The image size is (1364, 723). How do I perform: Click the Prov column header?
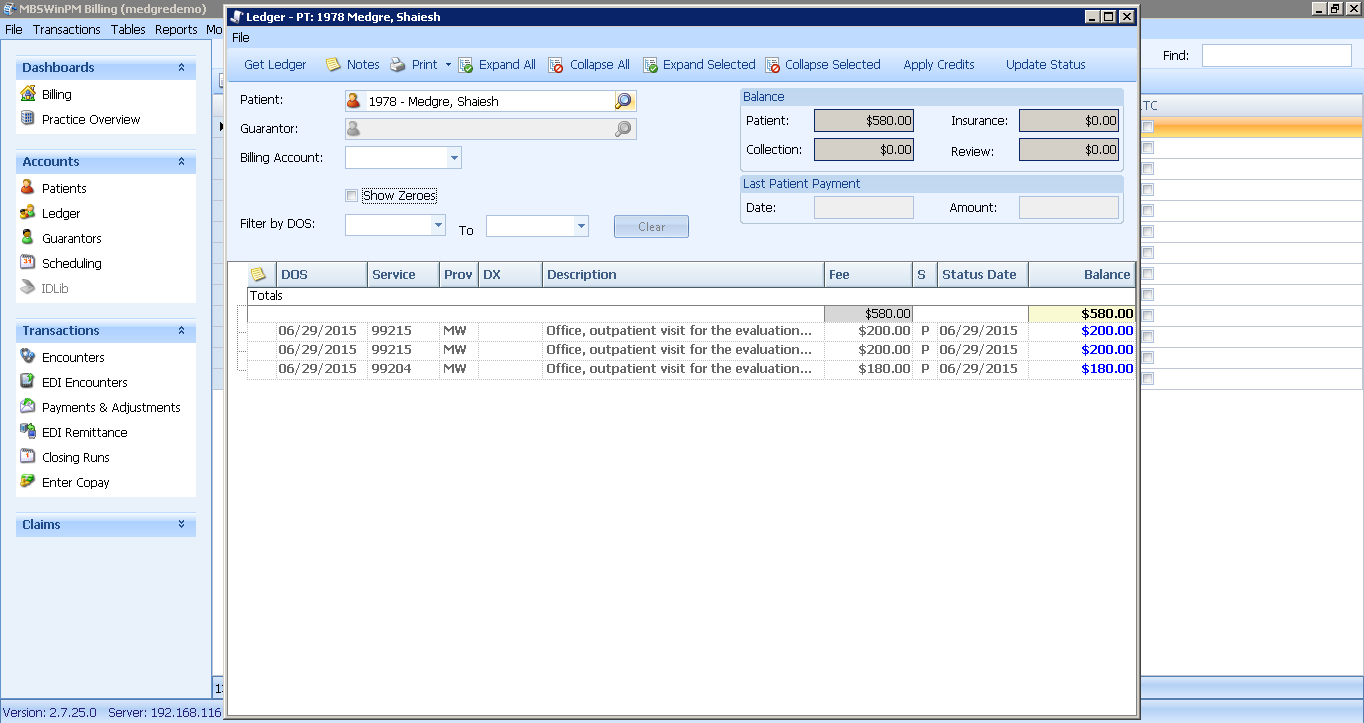(459, 274)
